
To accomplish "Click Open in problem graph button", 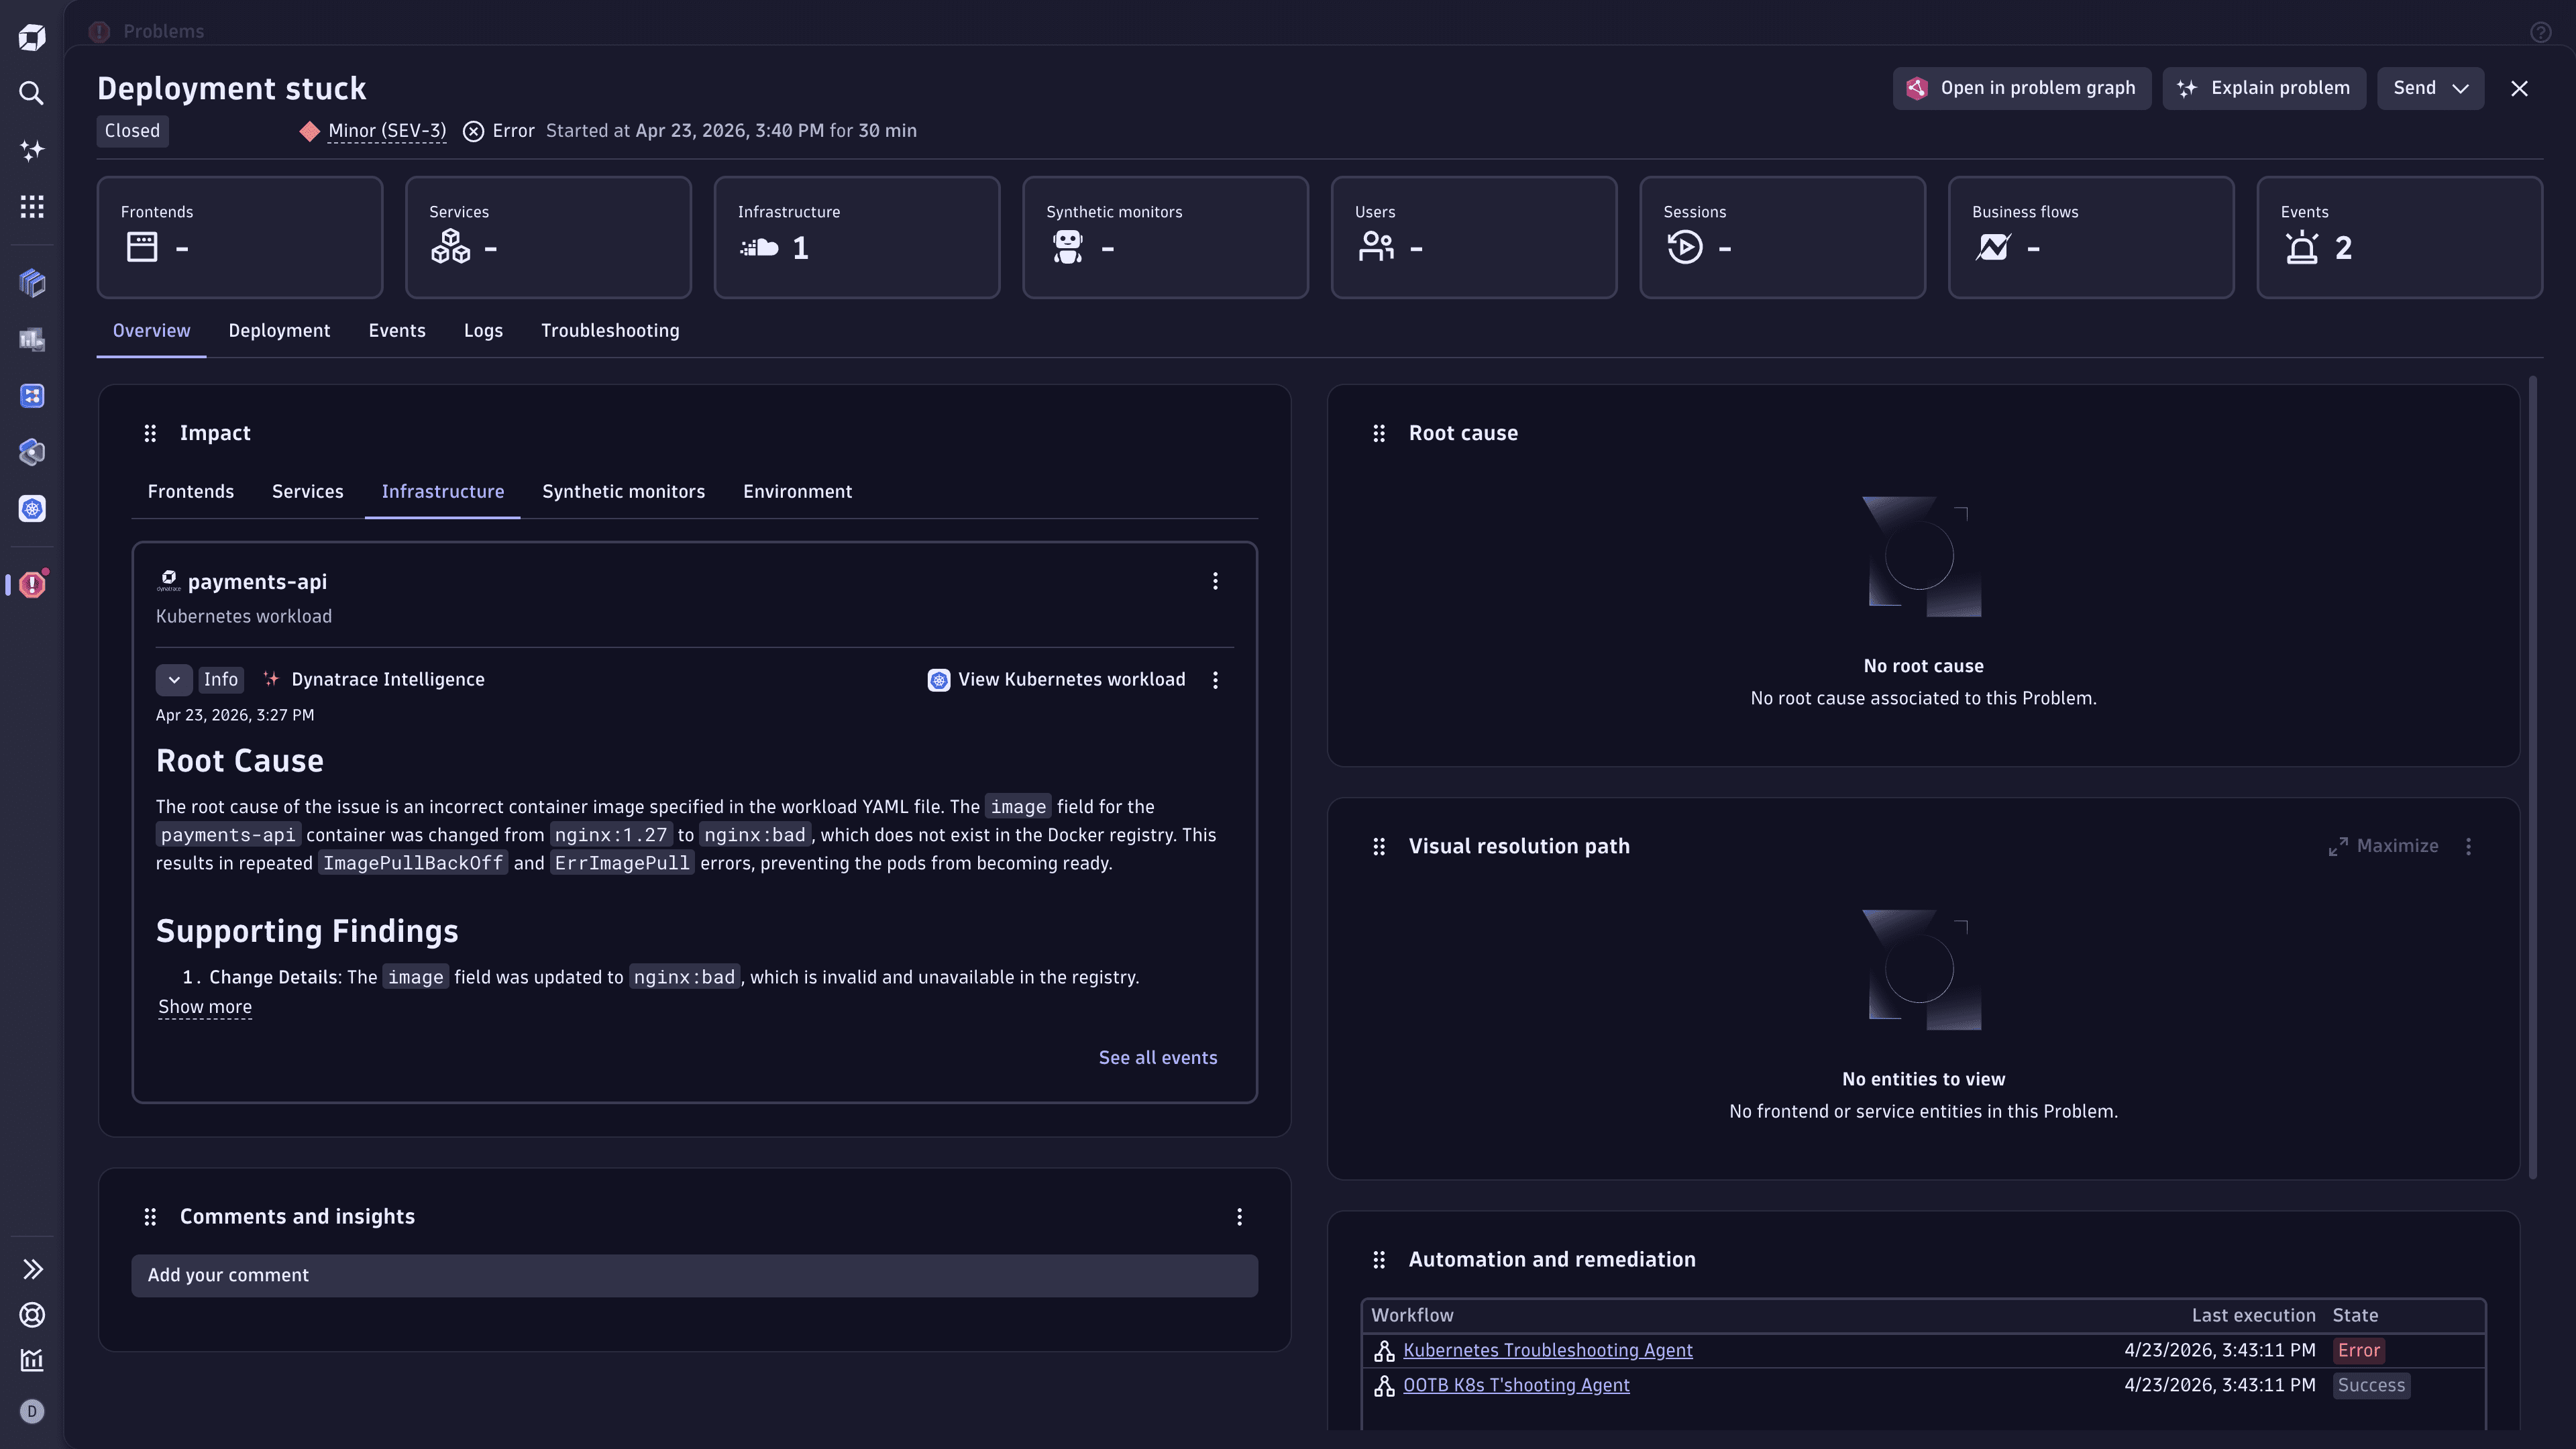I will (x=2022, y=88).
